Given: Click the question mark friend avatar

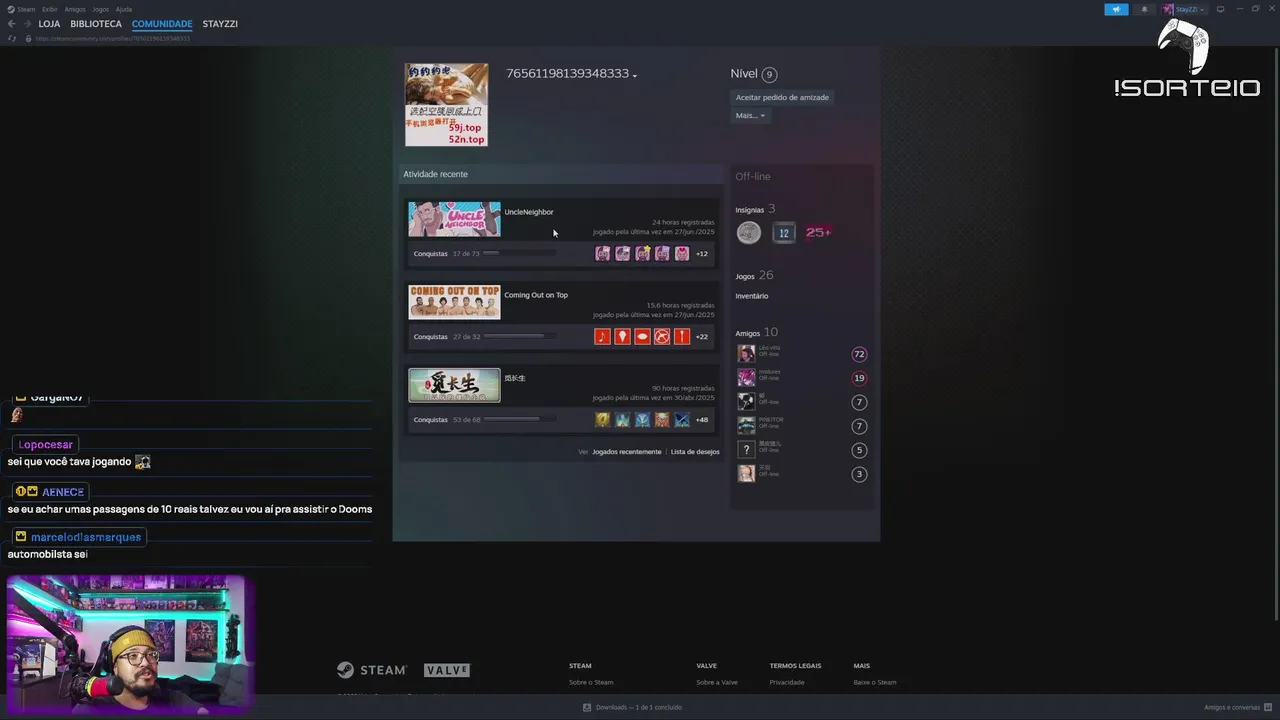Looking at the screenshot, I should pyautogui.click(x=746, y=450).
